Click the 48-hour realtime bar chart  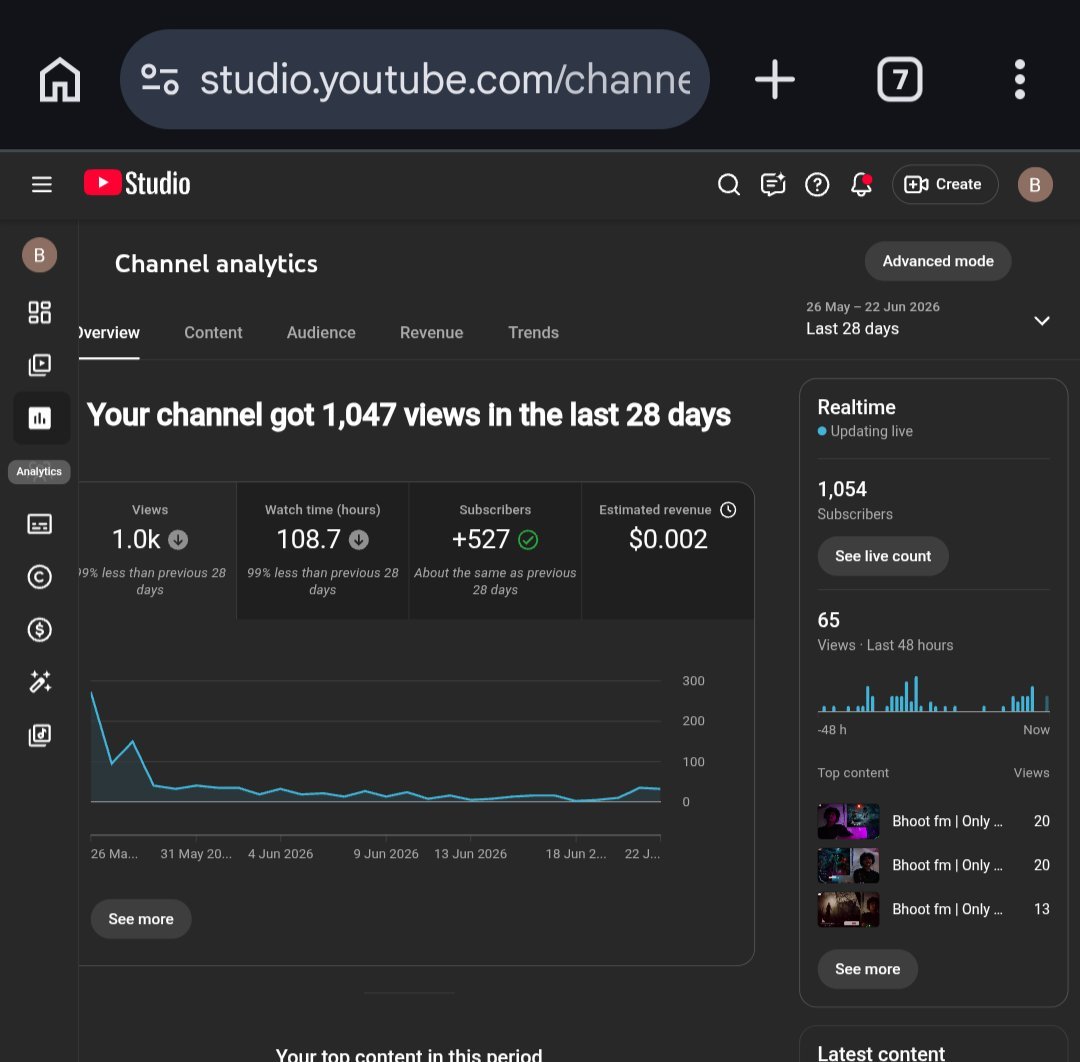click(x=933, y=694)
